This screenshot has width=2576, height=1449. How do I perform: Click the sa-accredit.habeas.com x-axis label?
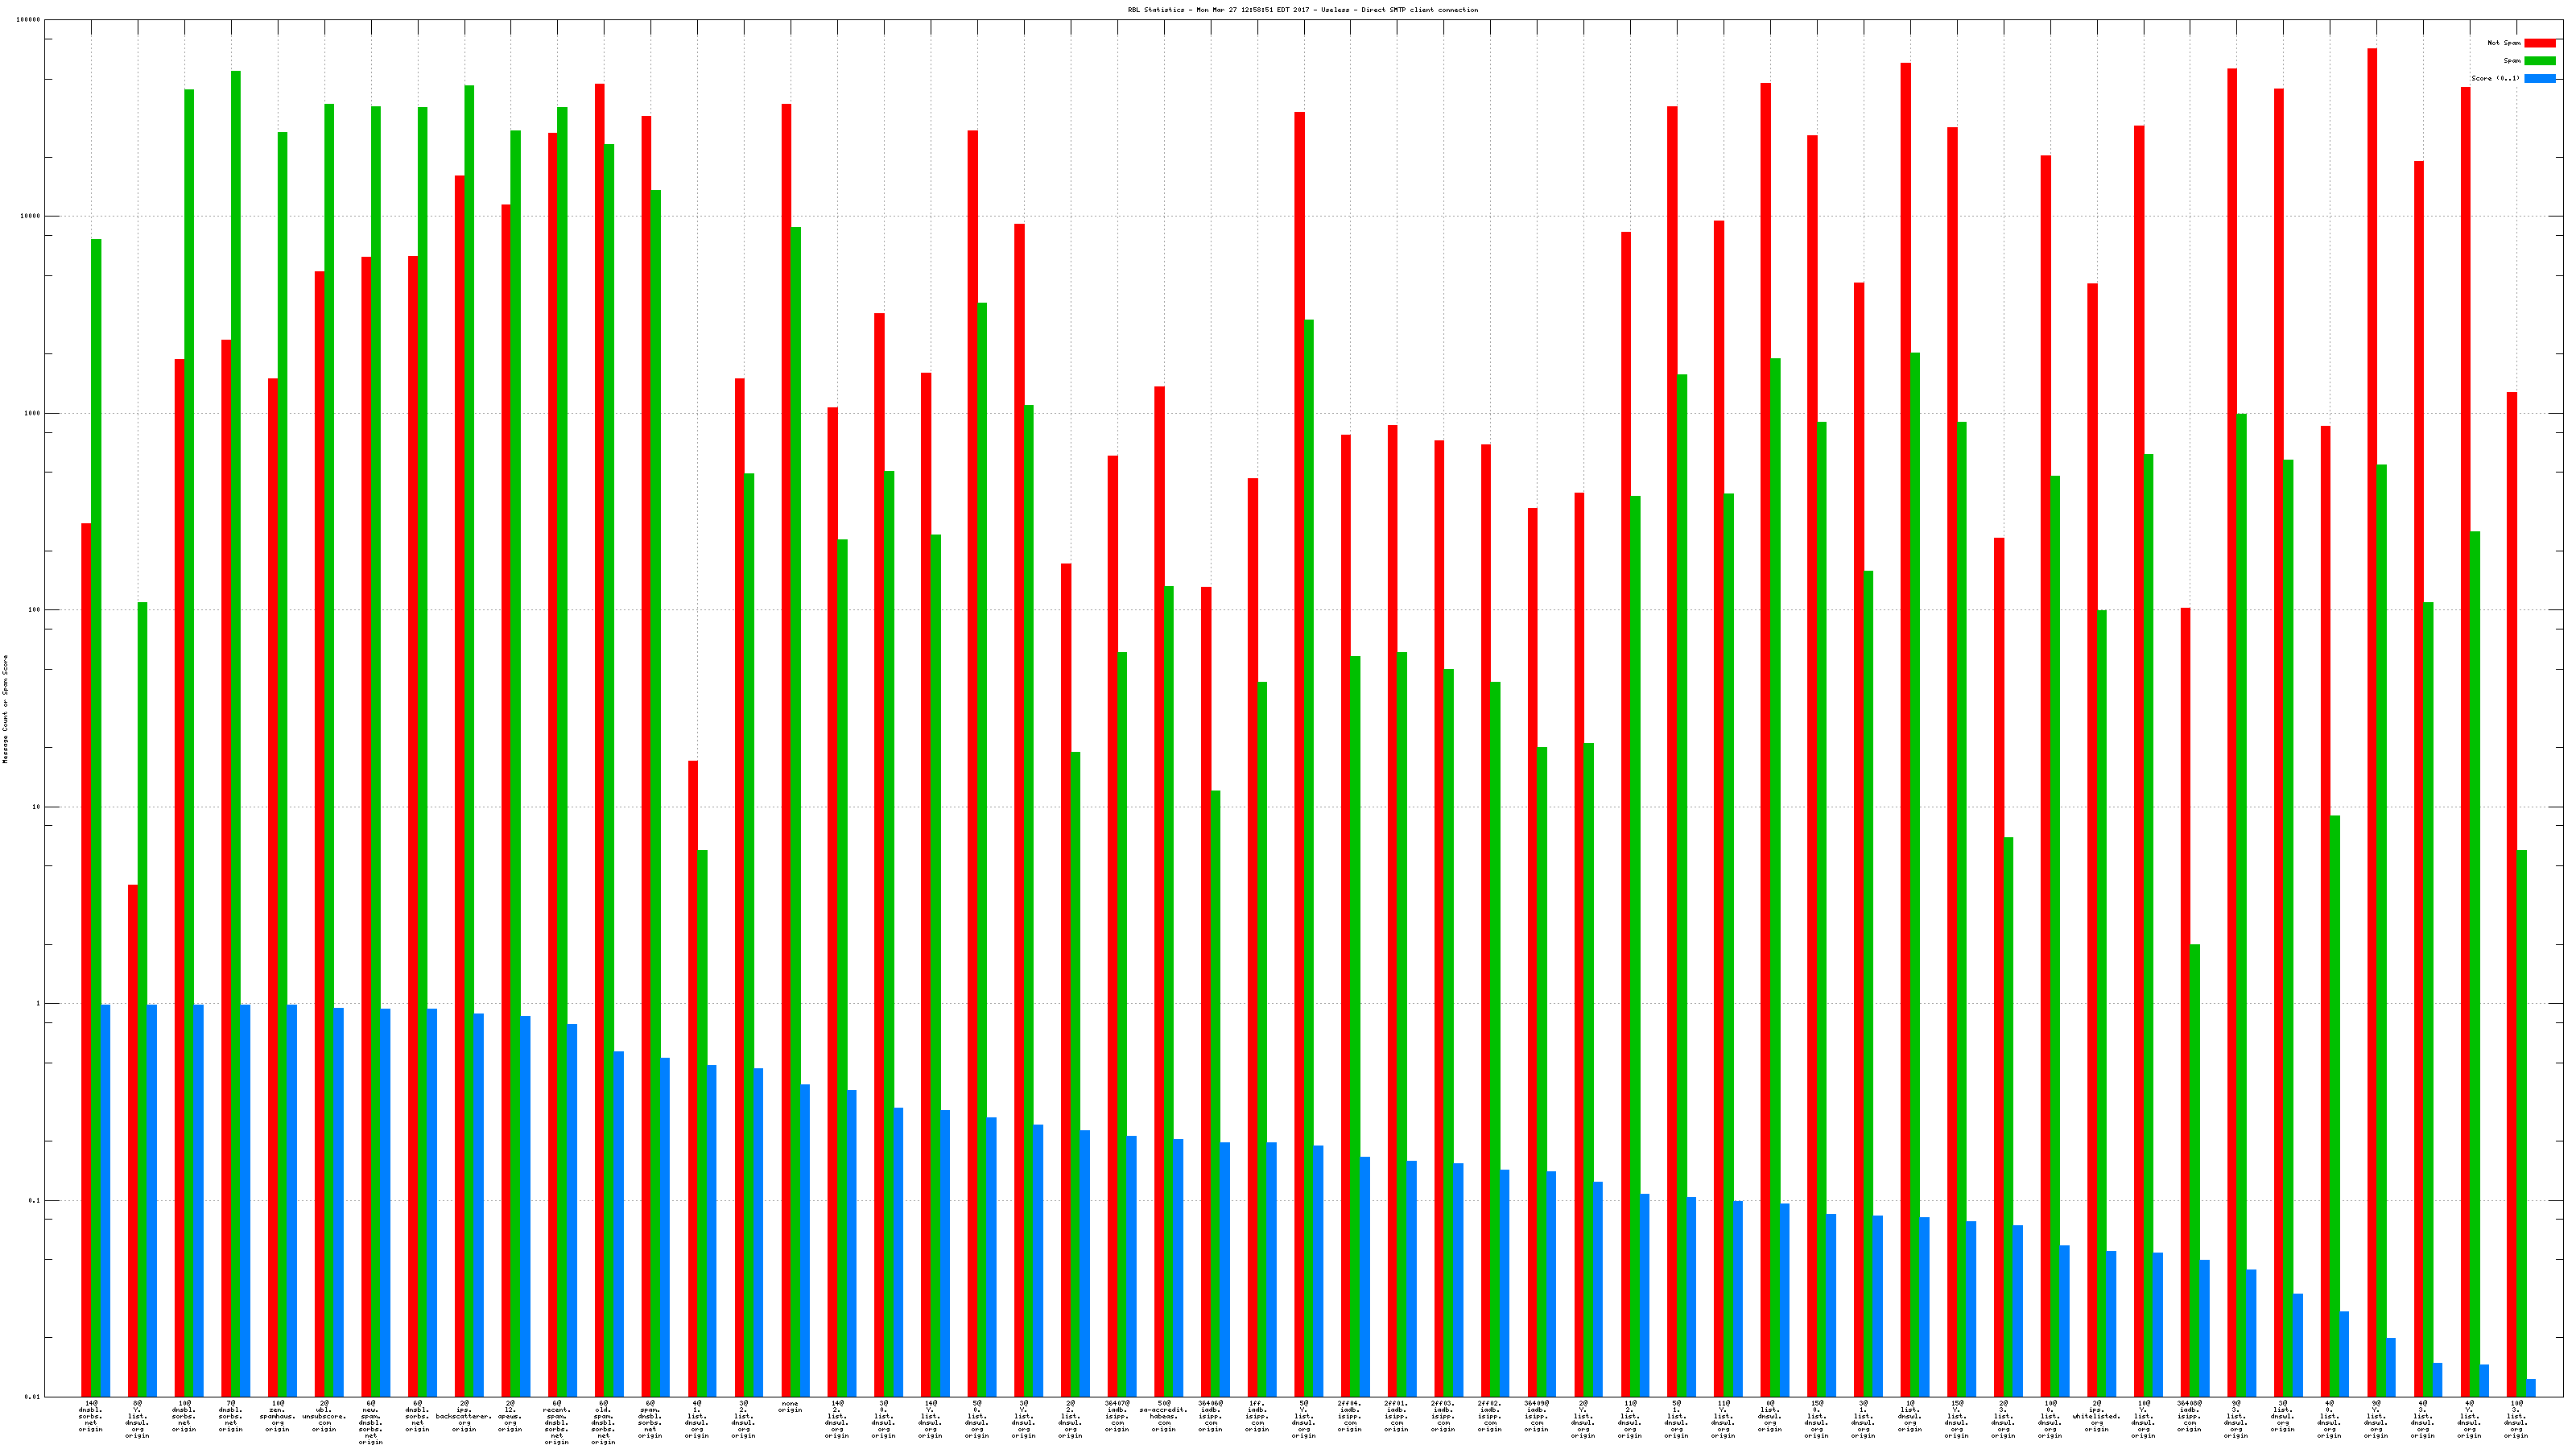coord(1164,1416)
